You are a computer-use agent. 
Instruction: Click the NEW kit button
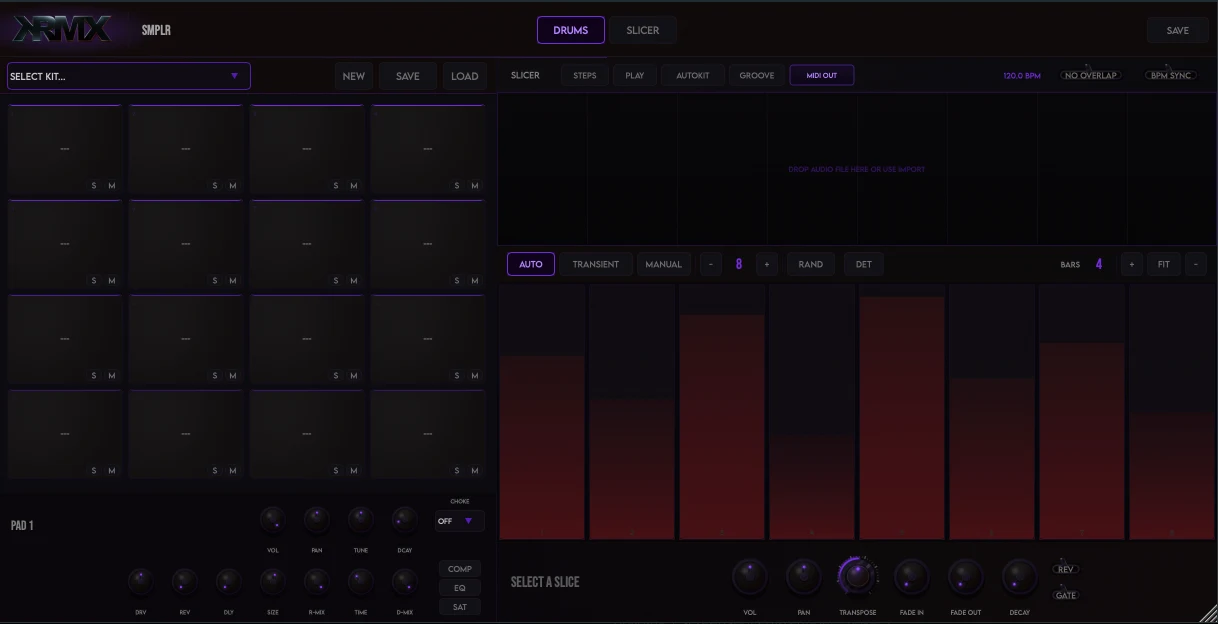click(x=354, y=76)
